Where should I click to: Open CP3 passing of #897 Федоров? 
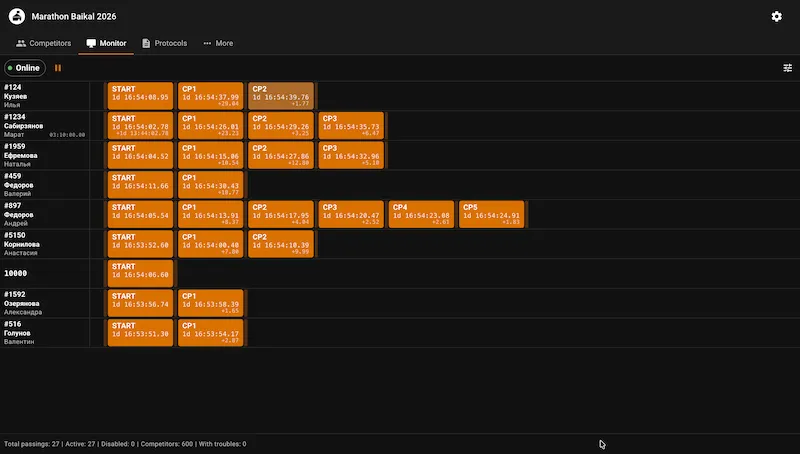coord(351,214)
